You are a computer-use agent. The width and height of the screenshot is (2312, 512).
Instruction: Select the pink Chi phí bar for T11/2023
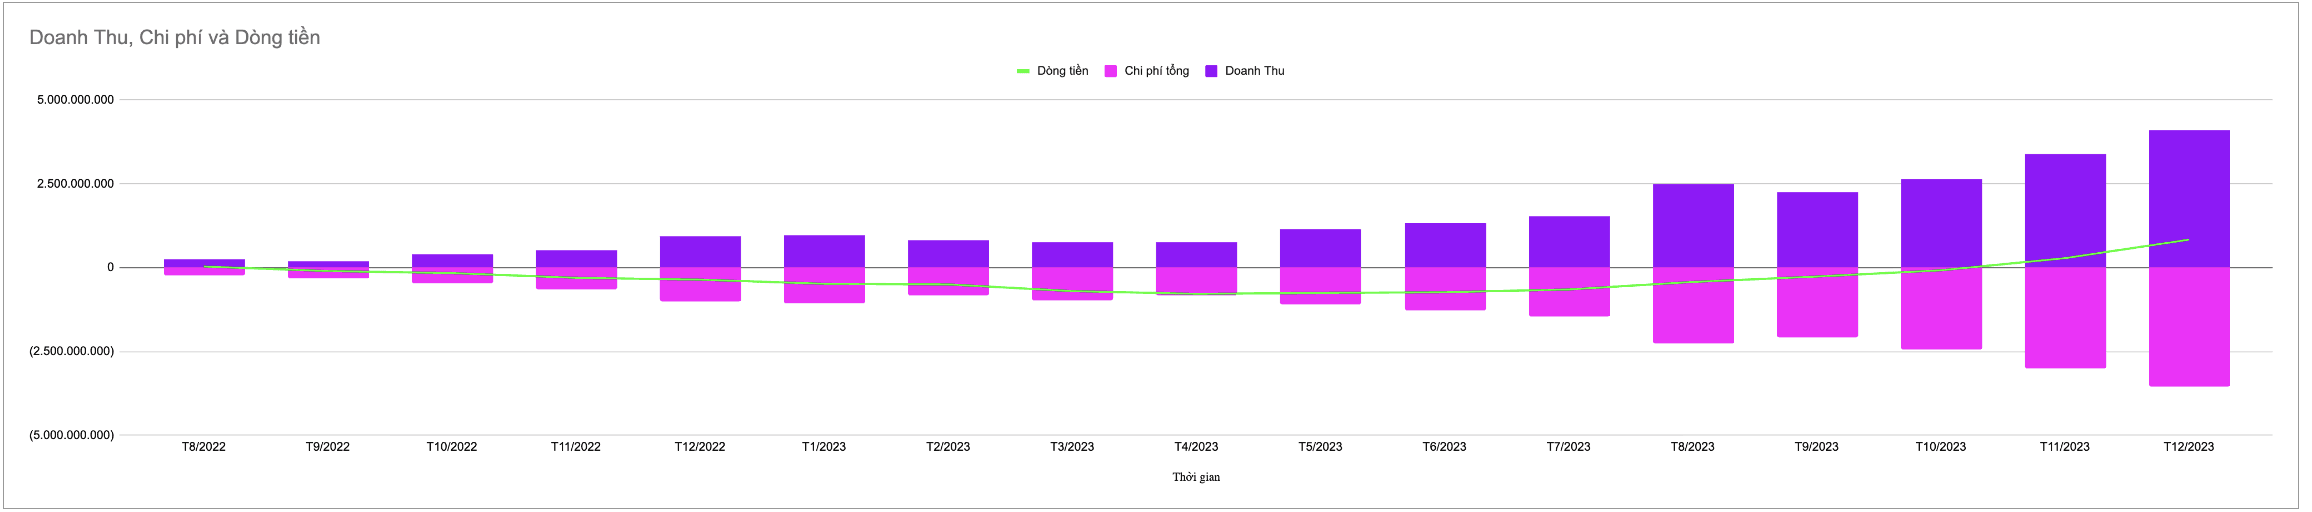pyautogui.click(x=2065, y=318)
